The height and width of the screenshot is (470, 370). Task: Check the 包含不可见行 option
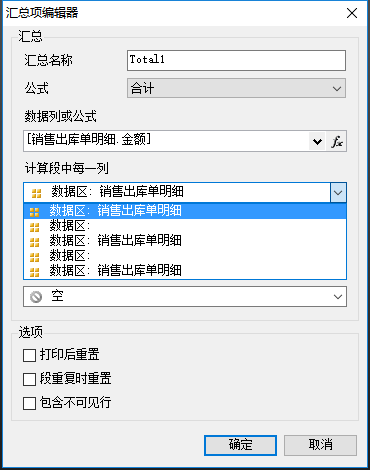click(x=29, y=403)
